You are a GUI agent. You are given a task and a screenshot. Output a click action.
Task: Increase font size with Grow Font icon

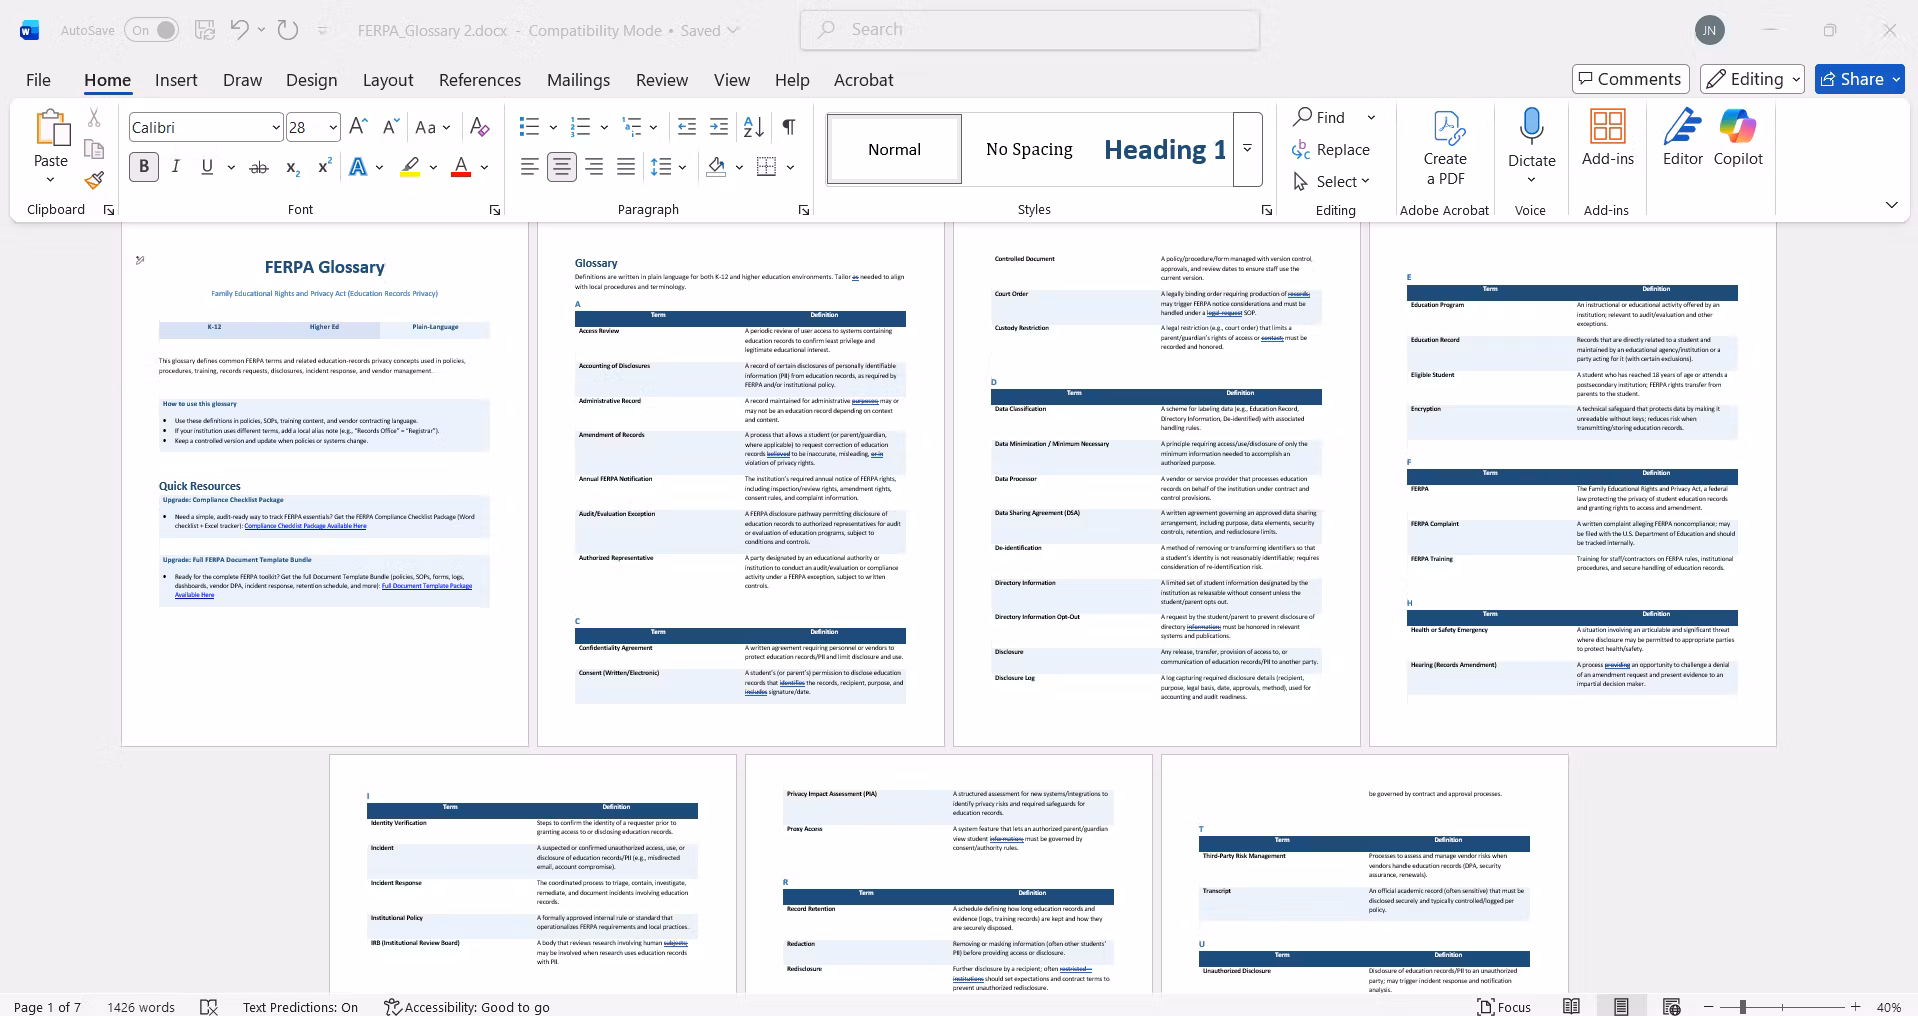[359, 127]
